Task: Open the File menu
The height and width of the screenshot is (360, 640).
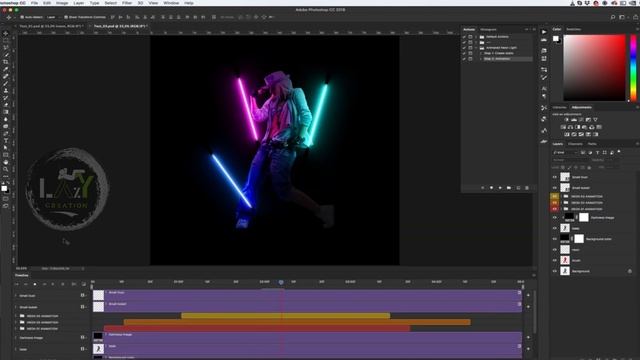Action: point(34,3)
